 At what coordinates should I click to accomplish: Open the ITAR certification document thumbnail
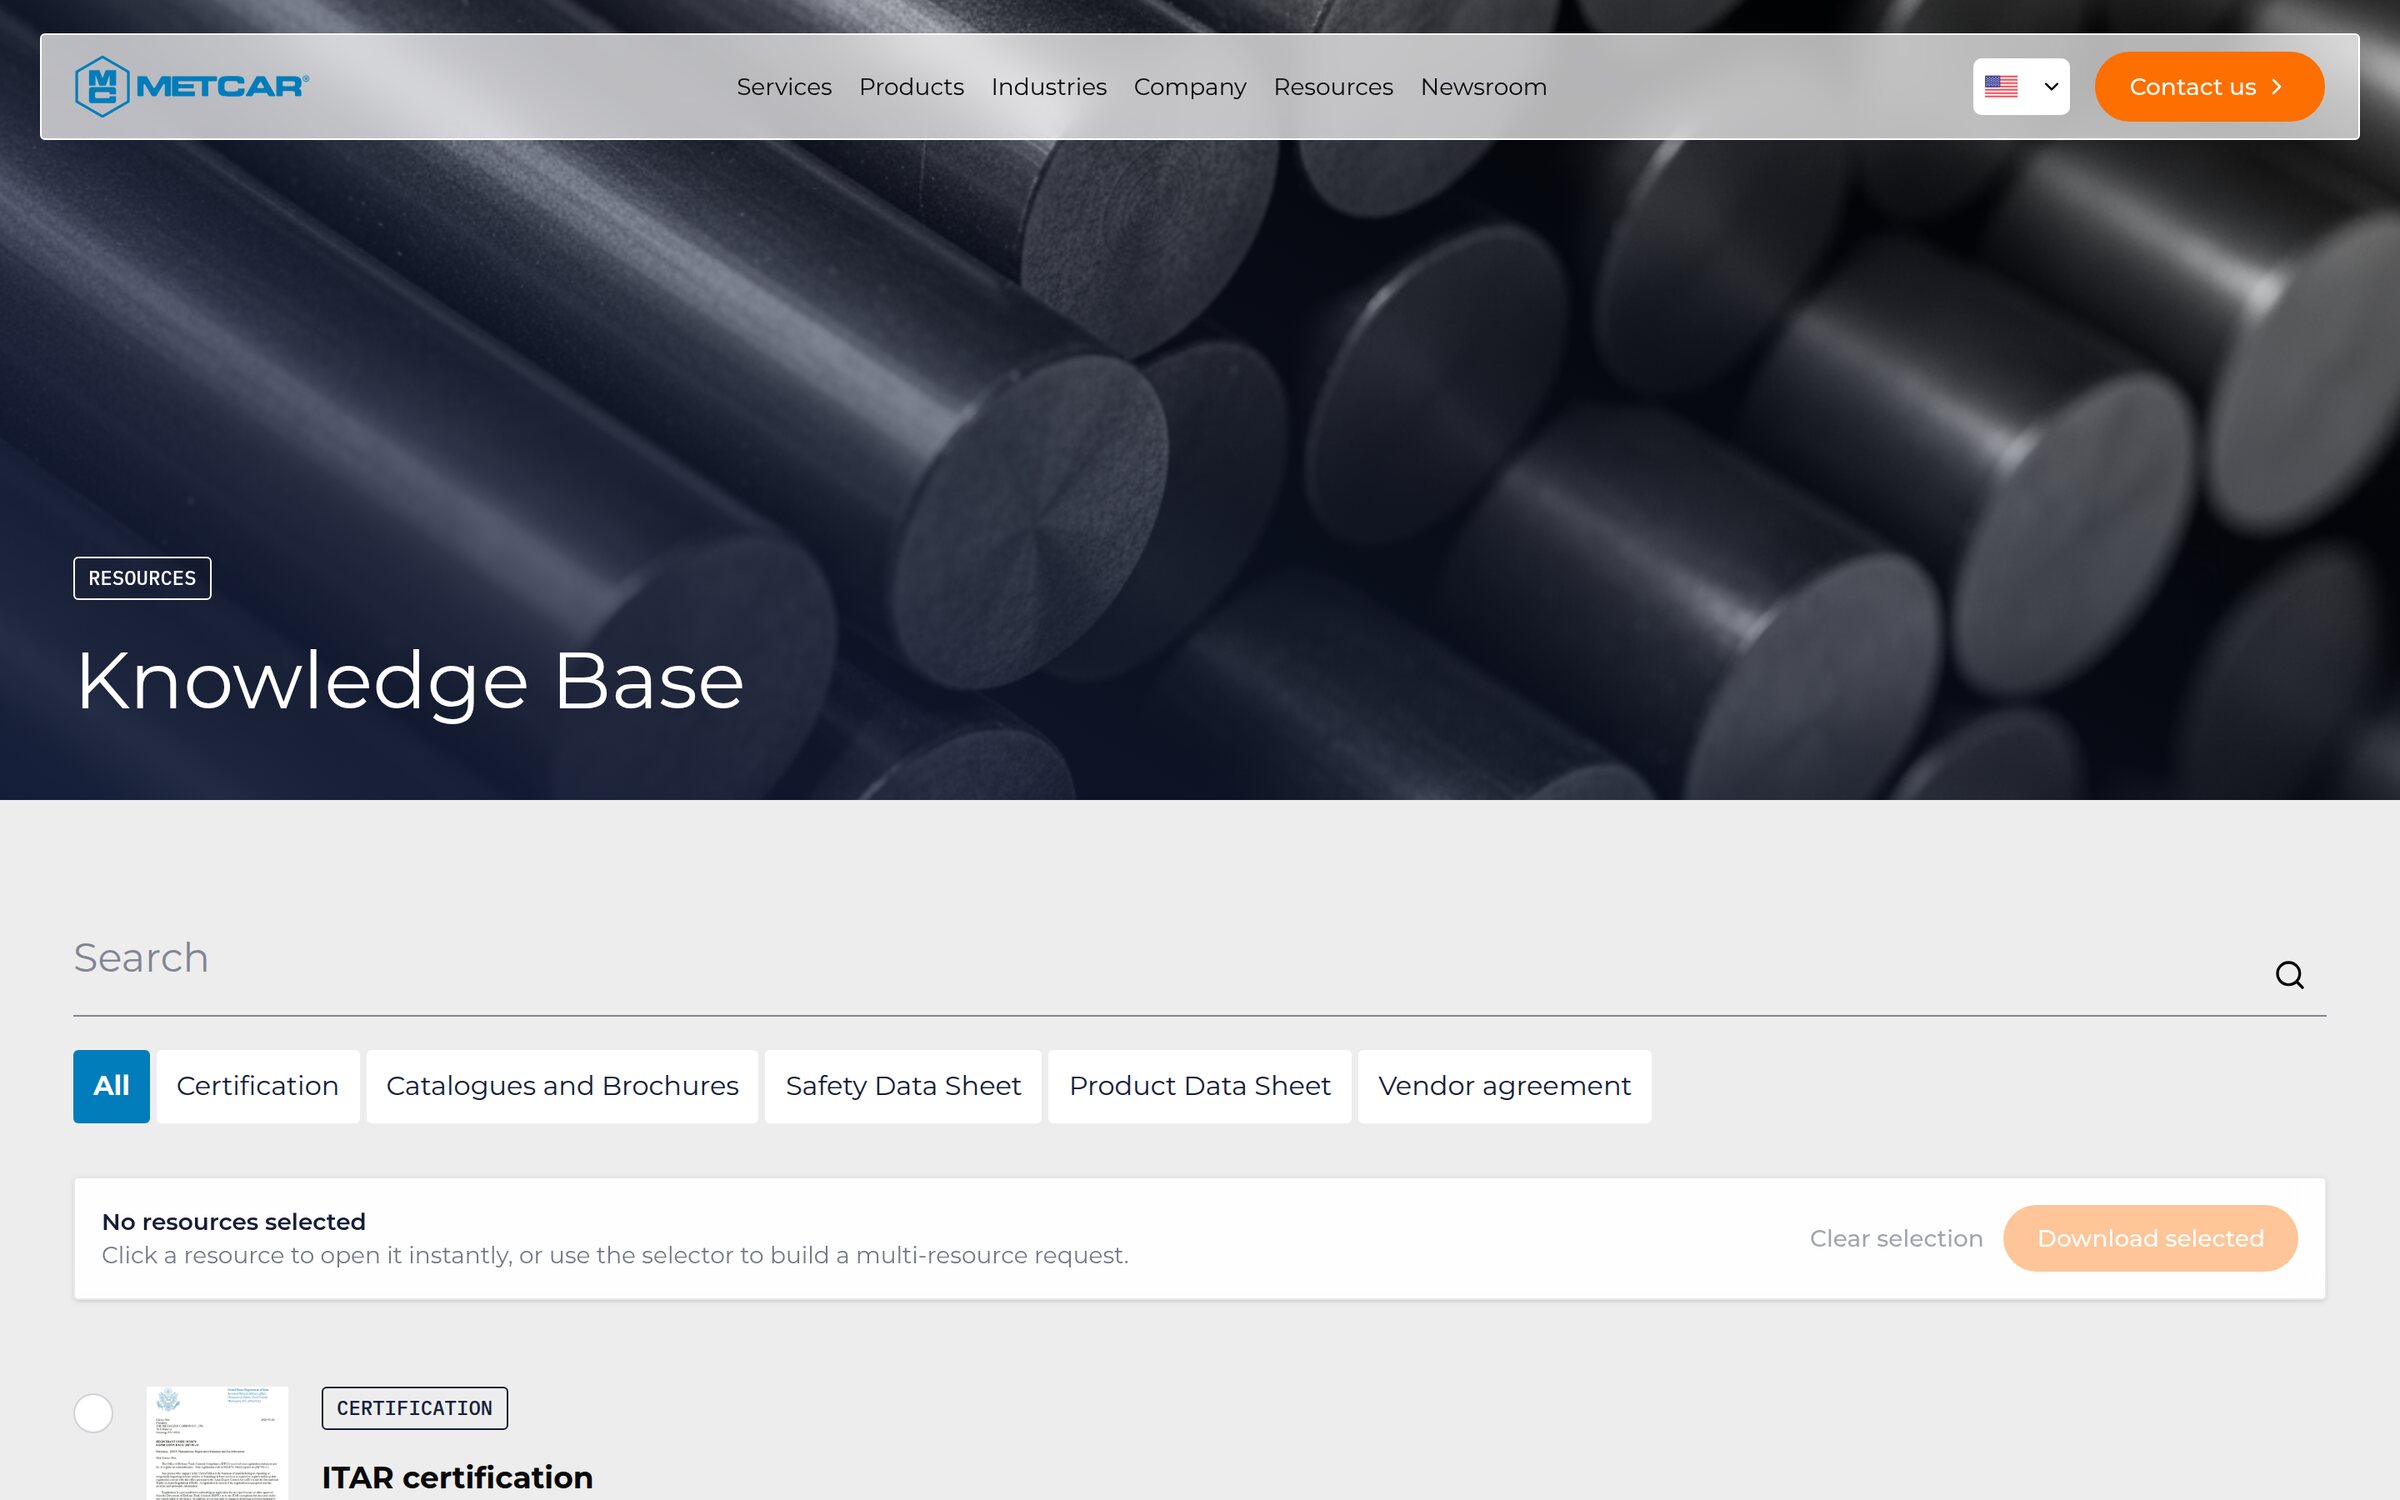(x=217, y=1443)
